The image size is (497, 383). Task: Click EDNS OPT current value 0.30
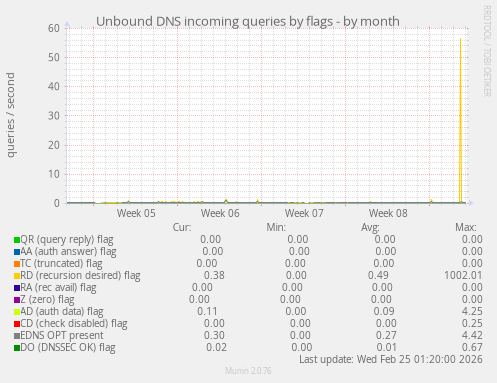click(x=214, y=336)
